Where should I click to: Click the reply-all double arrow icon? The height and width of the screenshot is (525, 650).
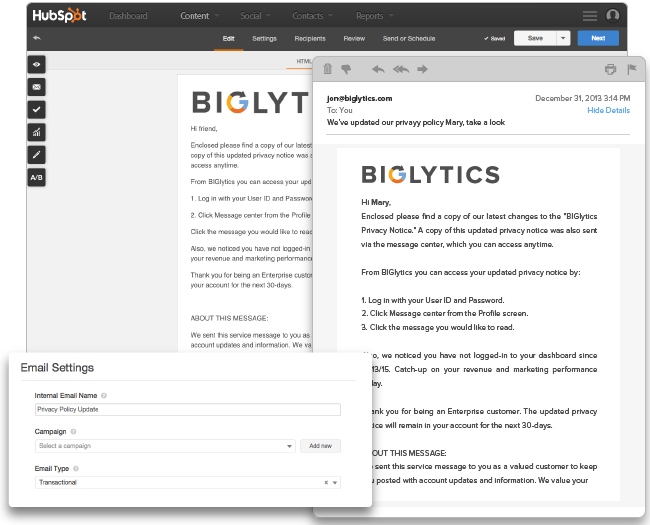tap(400, 69)
